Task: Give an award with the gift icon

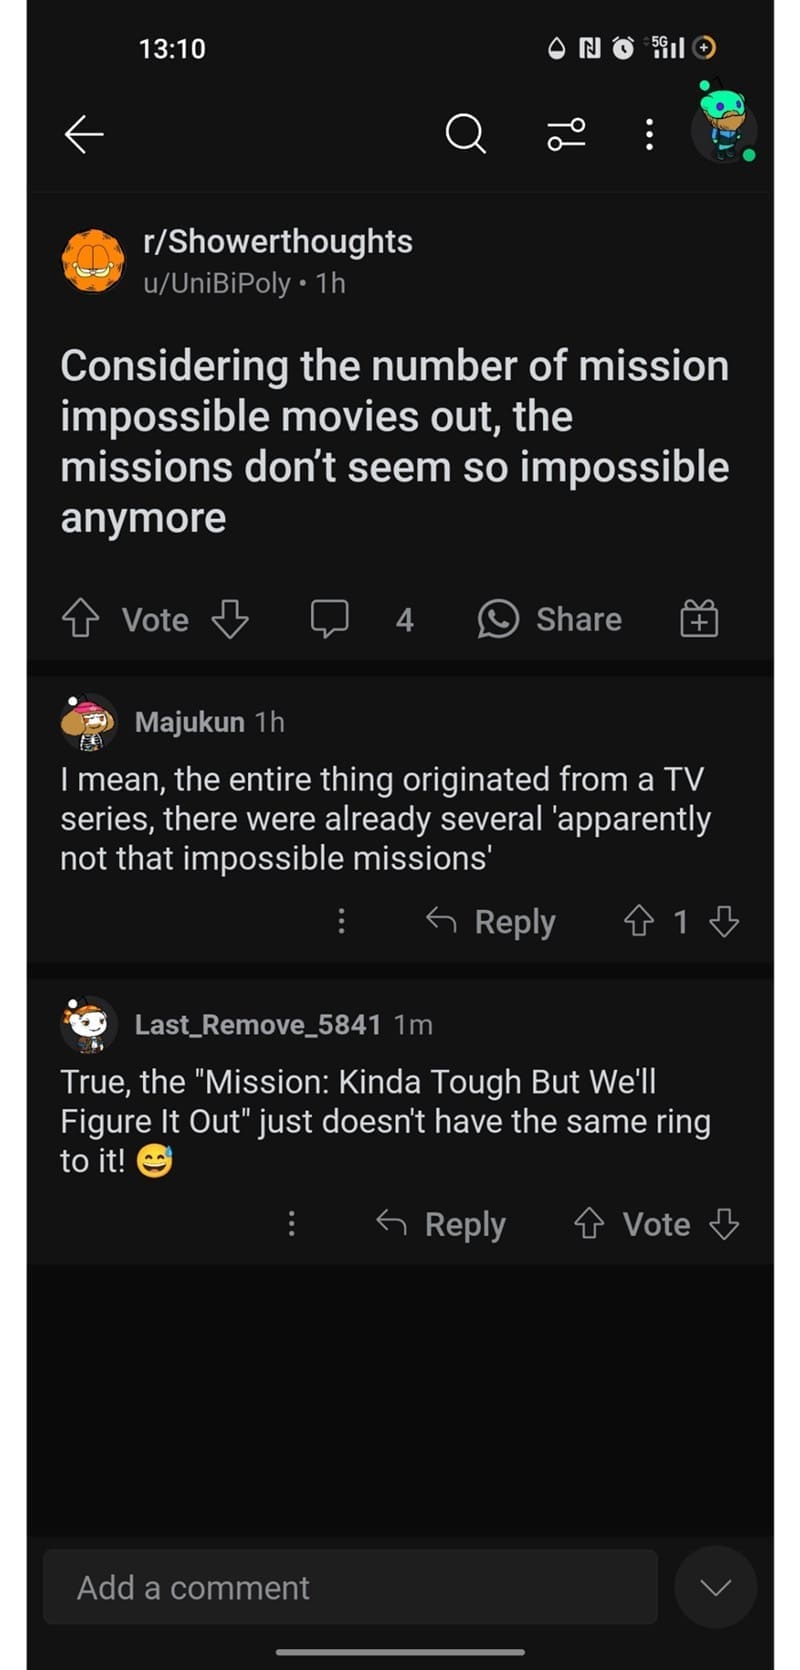Action: [699, 620]
